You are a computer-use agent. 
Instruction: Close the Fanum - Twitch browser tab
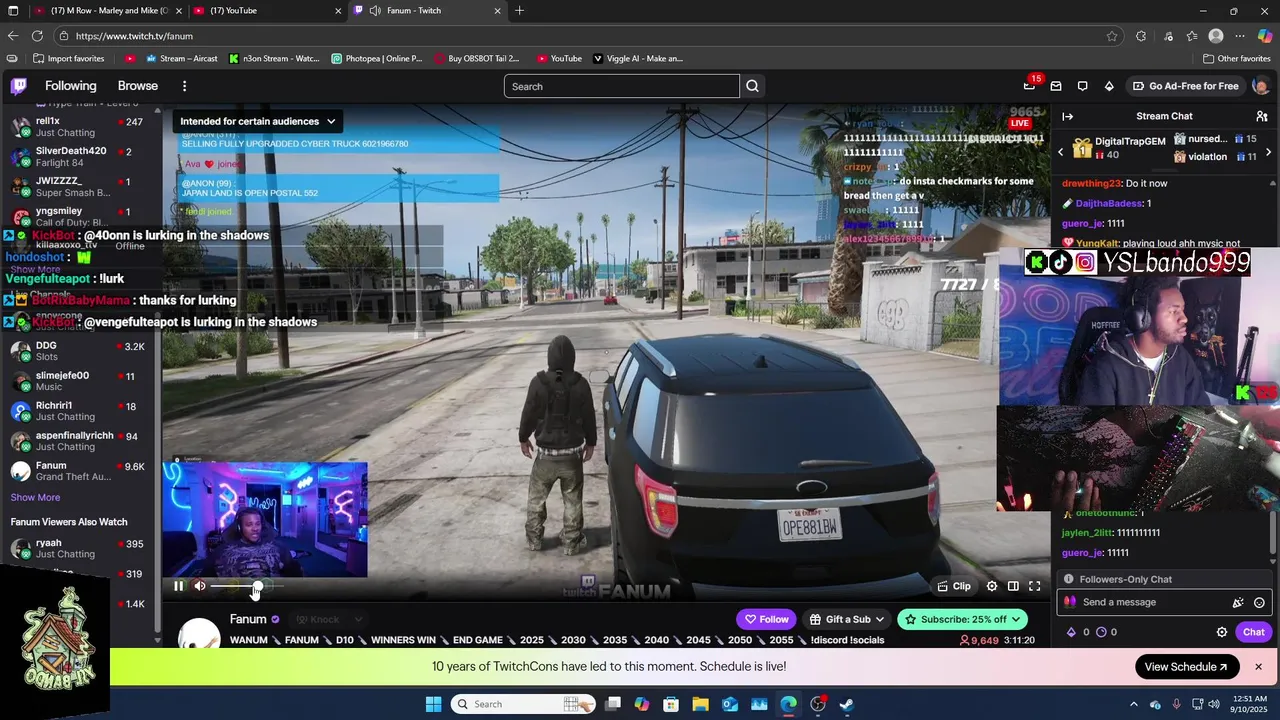point(497,11)
